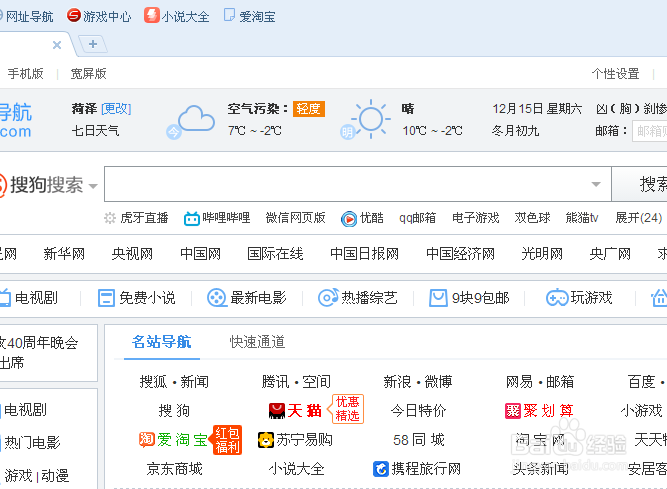Open 哔哩哔哩 TV icon link
This screenshot has width=667, height=489.
(x=191, y=219)
